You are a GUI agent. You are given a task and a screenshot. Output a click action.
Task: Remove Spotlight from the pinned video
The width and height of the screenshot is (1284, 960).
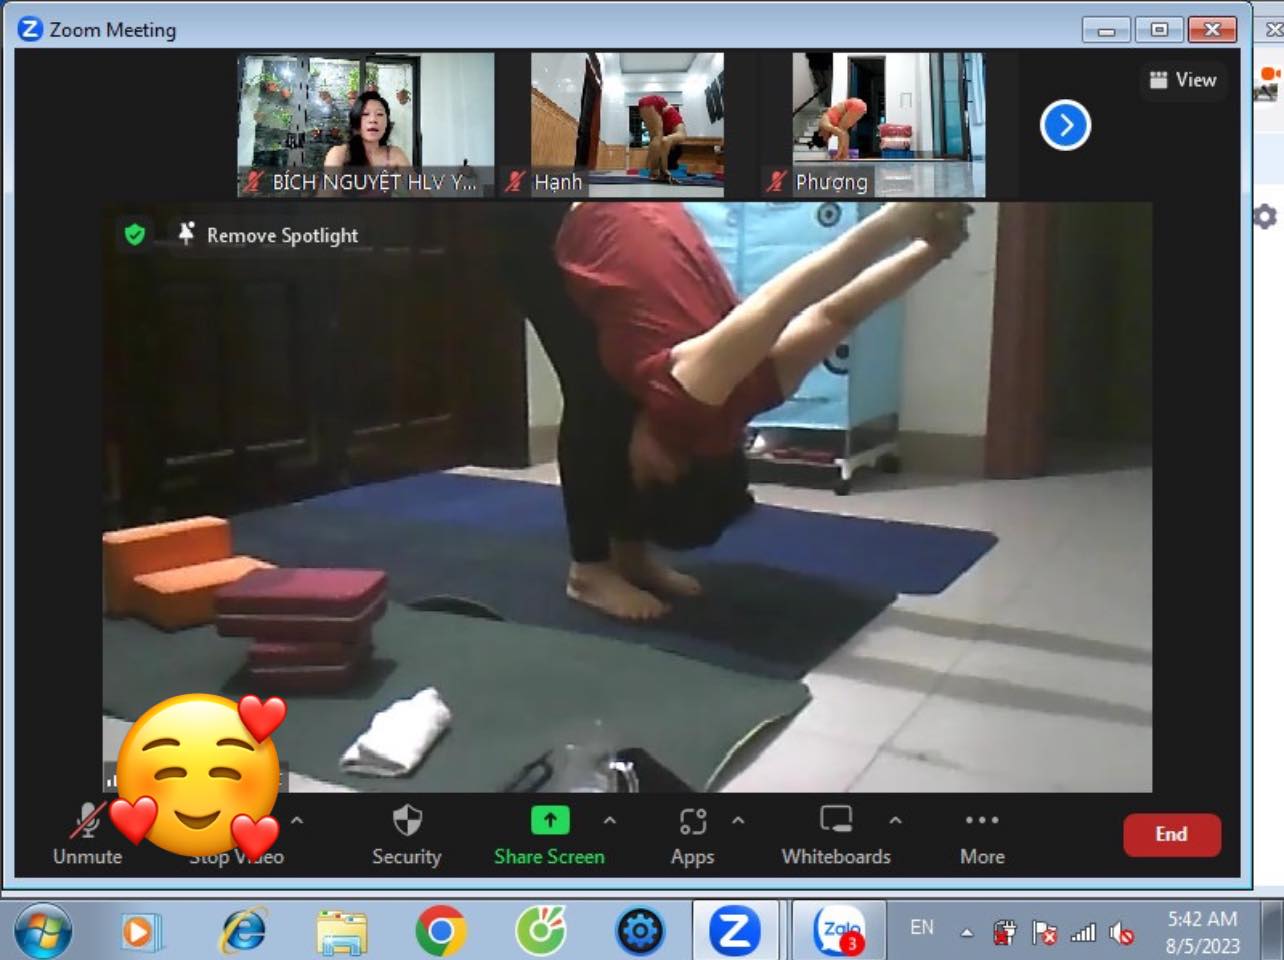click(x=268, y=235)
